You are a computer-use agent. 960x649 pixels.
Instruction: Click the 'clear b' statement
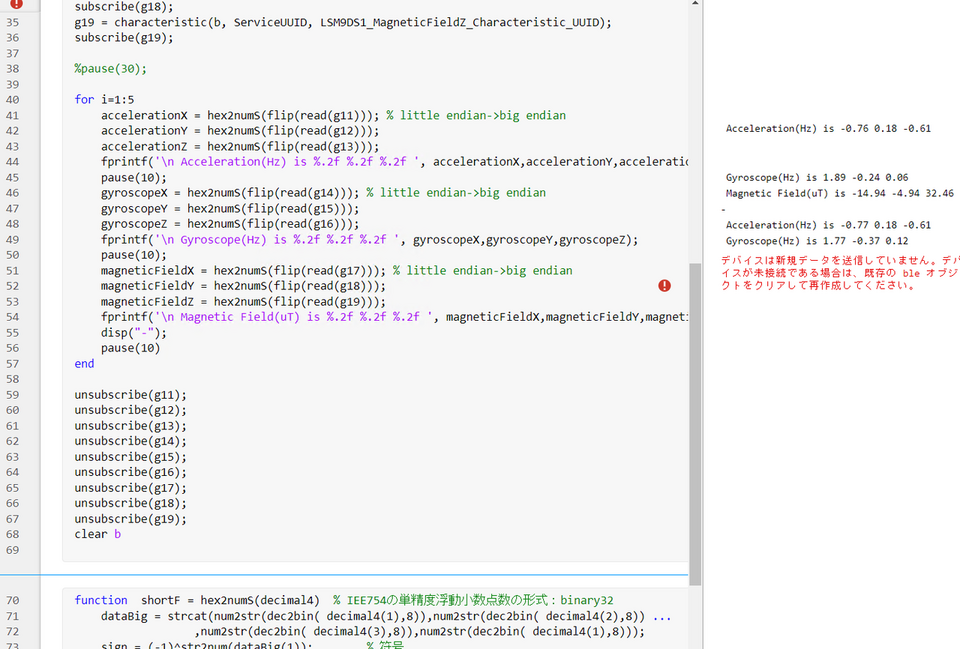97,535
